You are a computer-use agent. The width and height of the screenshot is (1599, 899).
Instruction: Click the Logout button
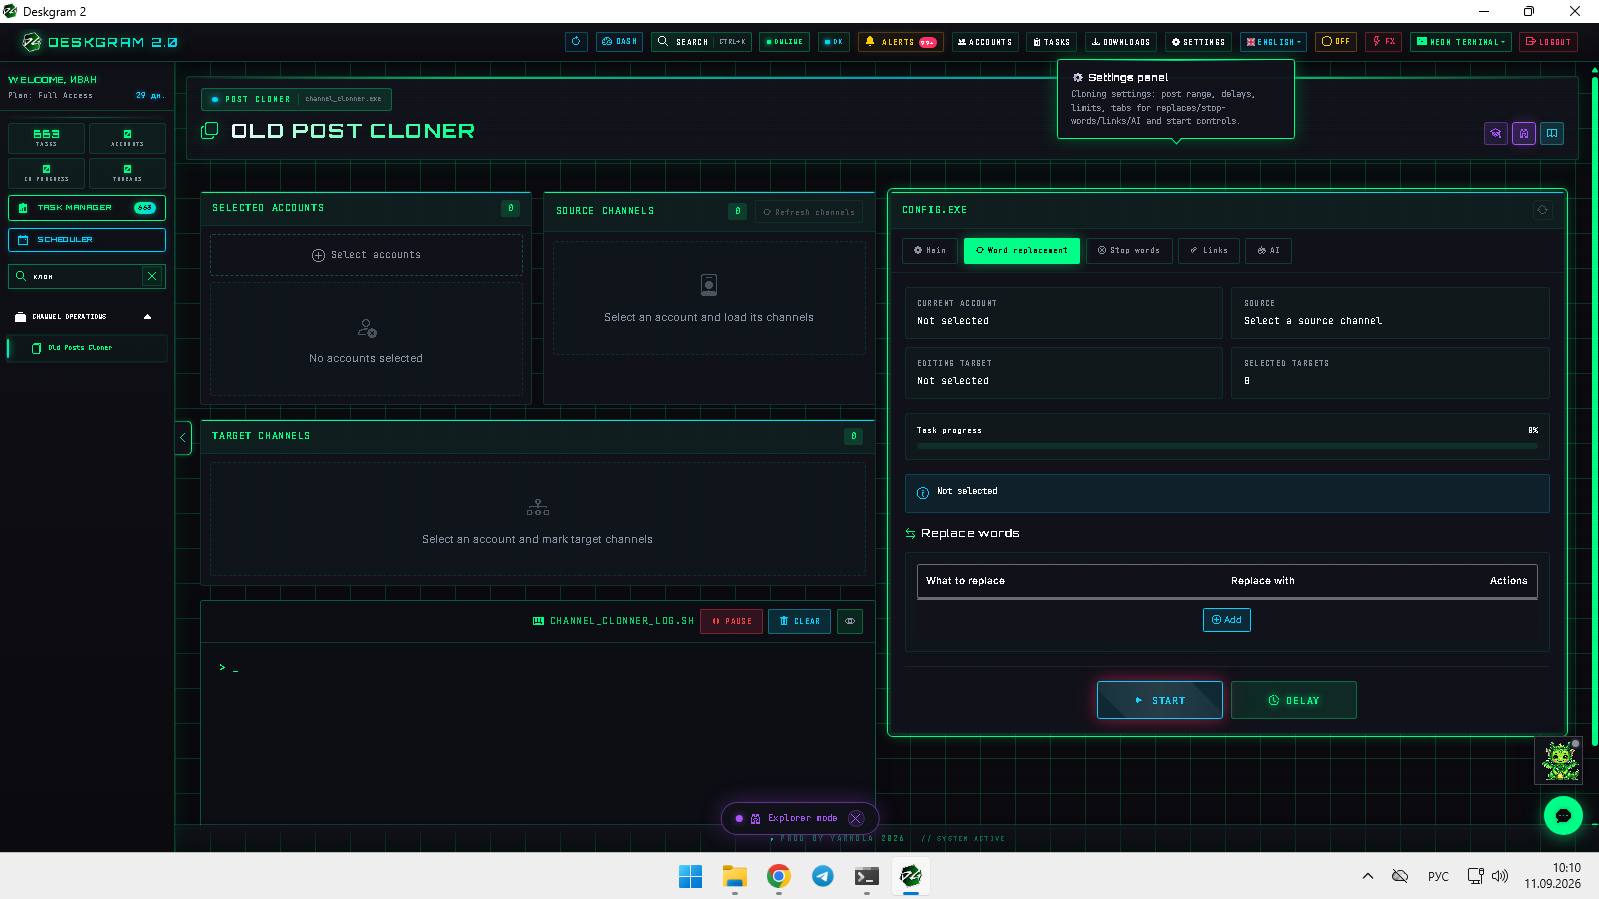tap(1548, 42)
